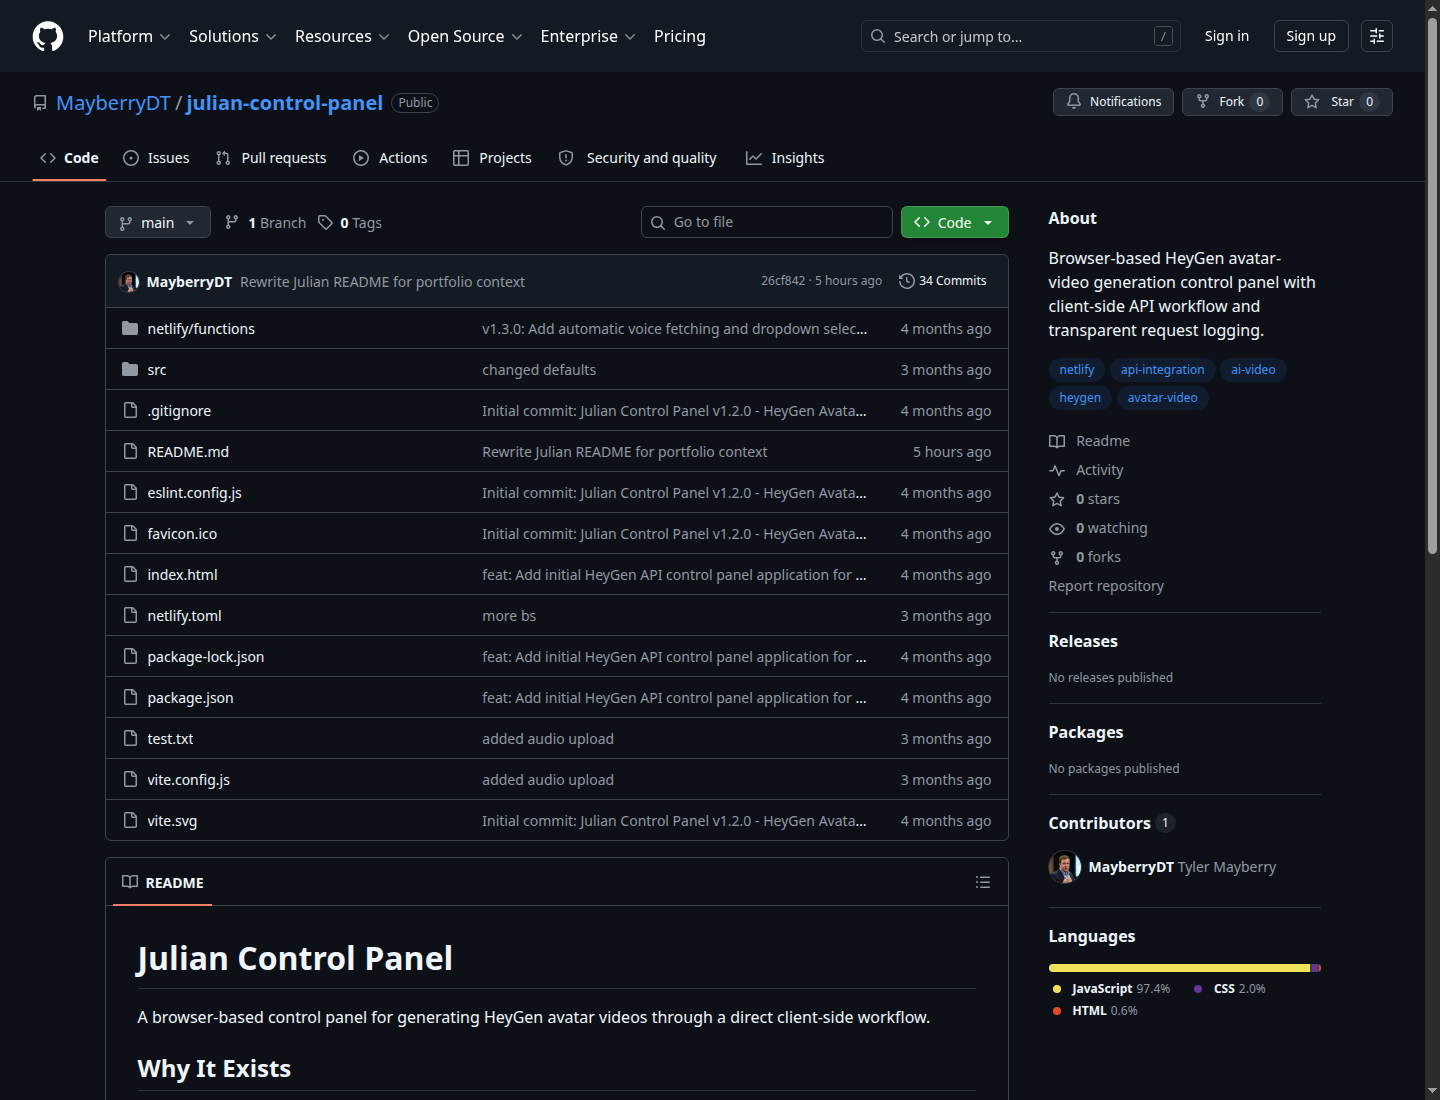Open commit hash 26cf842
The height and width of the screenshot is (1100, 1440).
click(783, 281)
